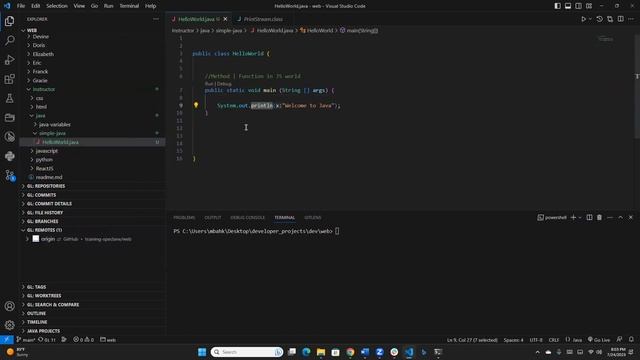Add a new terminal with plus button

click(573, 218)
